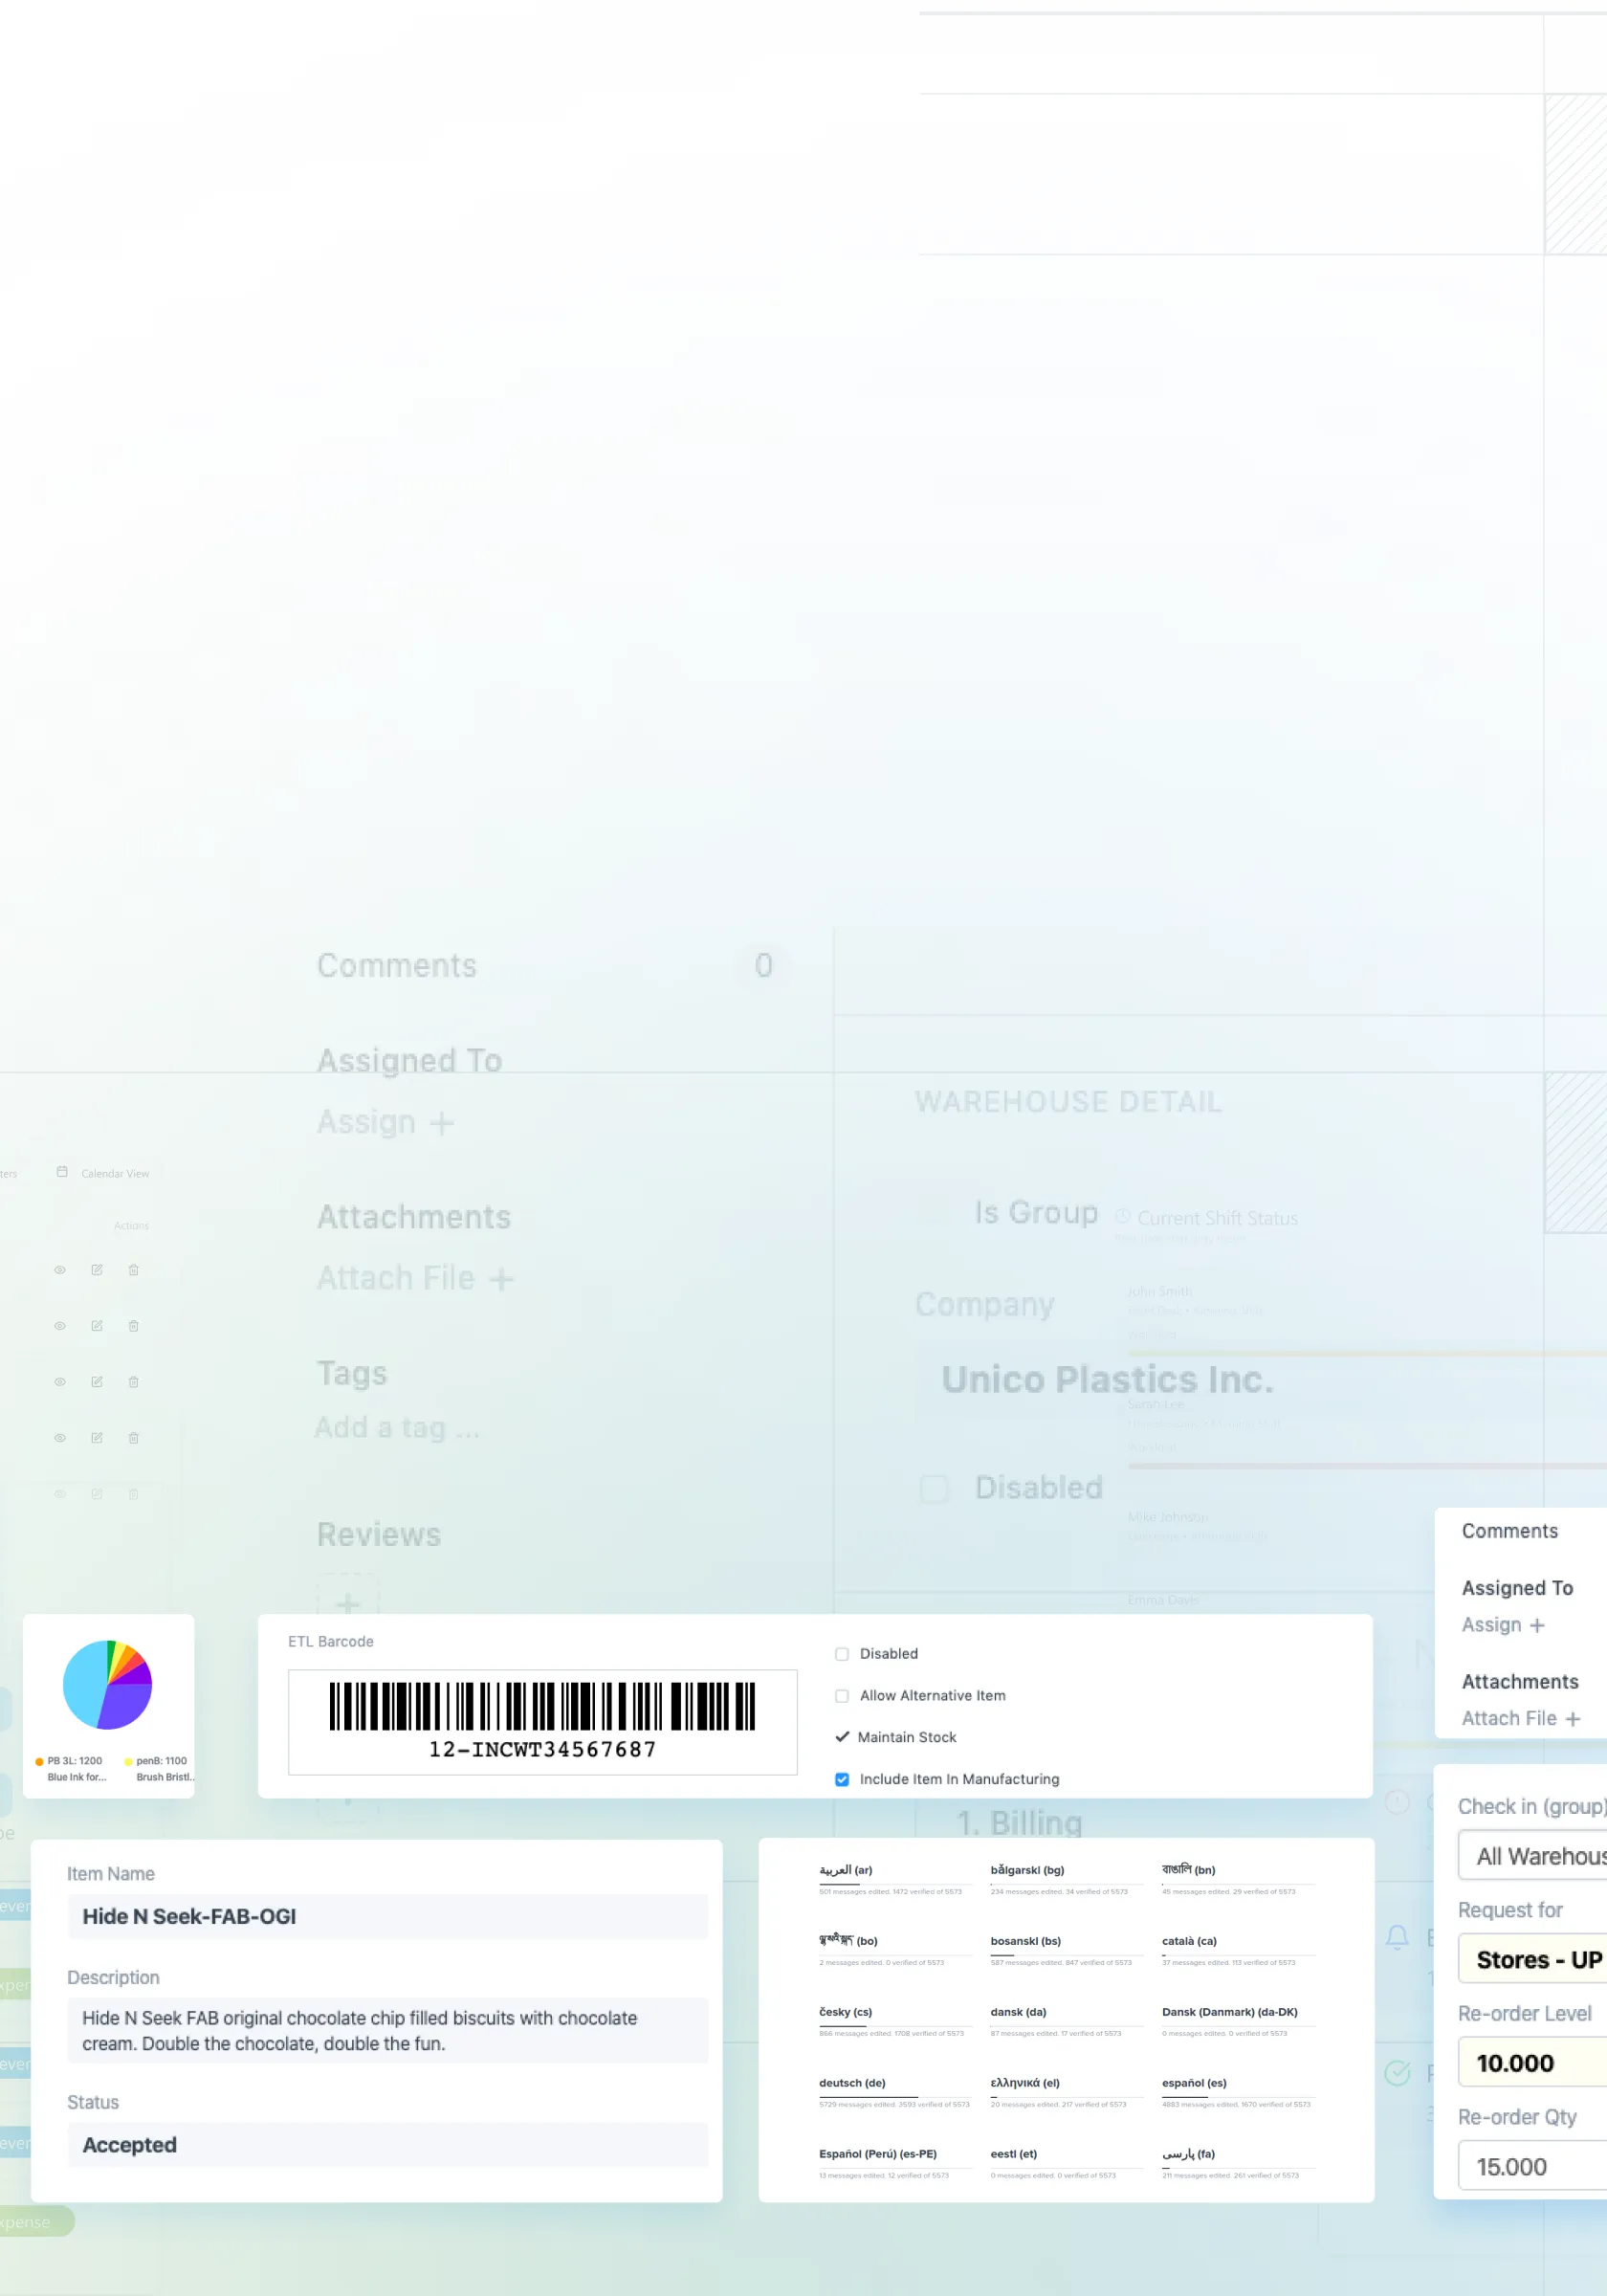1607x2296 pixels.
Task: Click plus icon next to Attach File
Action: coord(1573,1719)
